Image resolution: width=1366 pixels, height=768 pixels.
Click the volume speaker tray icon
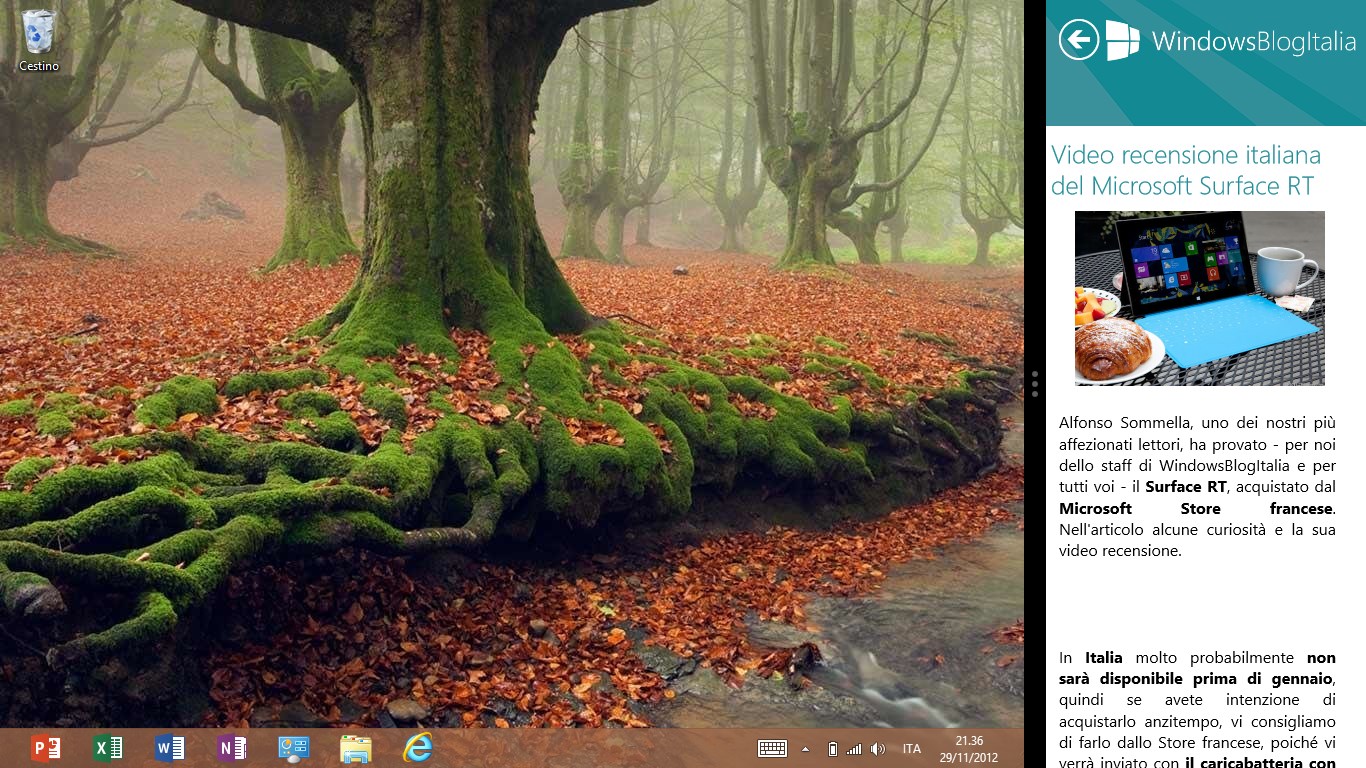click(878, 749)
